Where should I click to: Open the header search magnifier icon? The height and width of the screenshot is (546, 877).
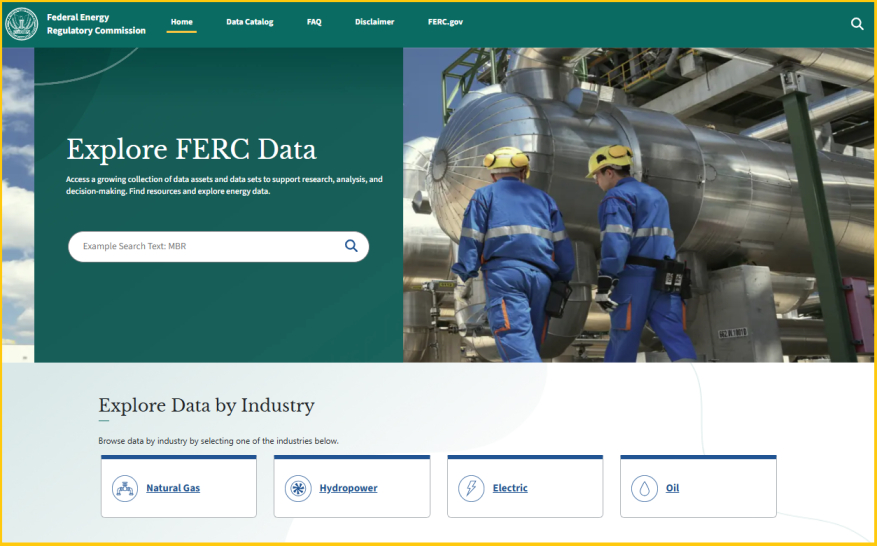pos(857,23)
